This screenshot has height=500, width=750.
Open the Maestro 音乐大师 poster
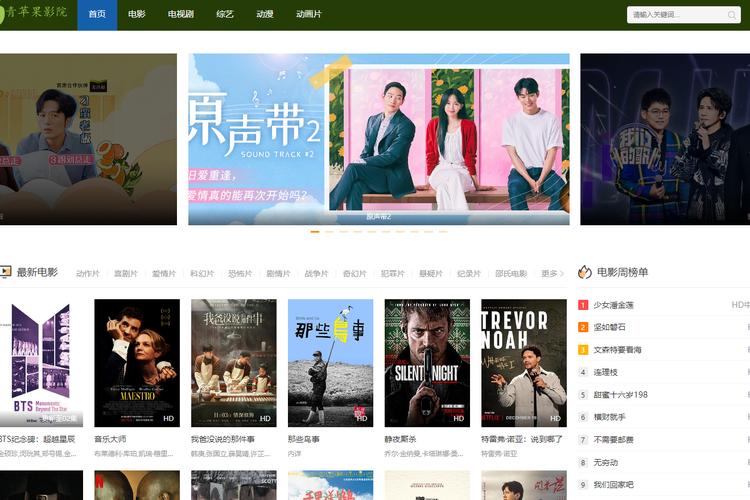137,363
